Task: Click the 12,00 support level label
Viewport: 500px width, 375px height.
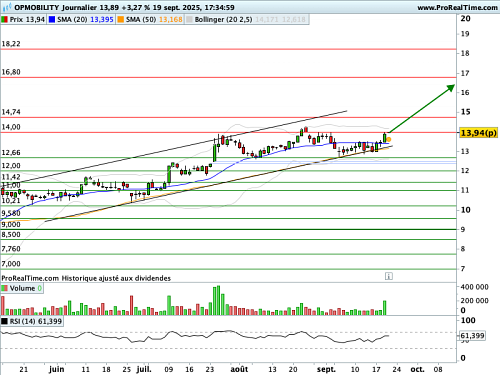Action: click(11, 166)
